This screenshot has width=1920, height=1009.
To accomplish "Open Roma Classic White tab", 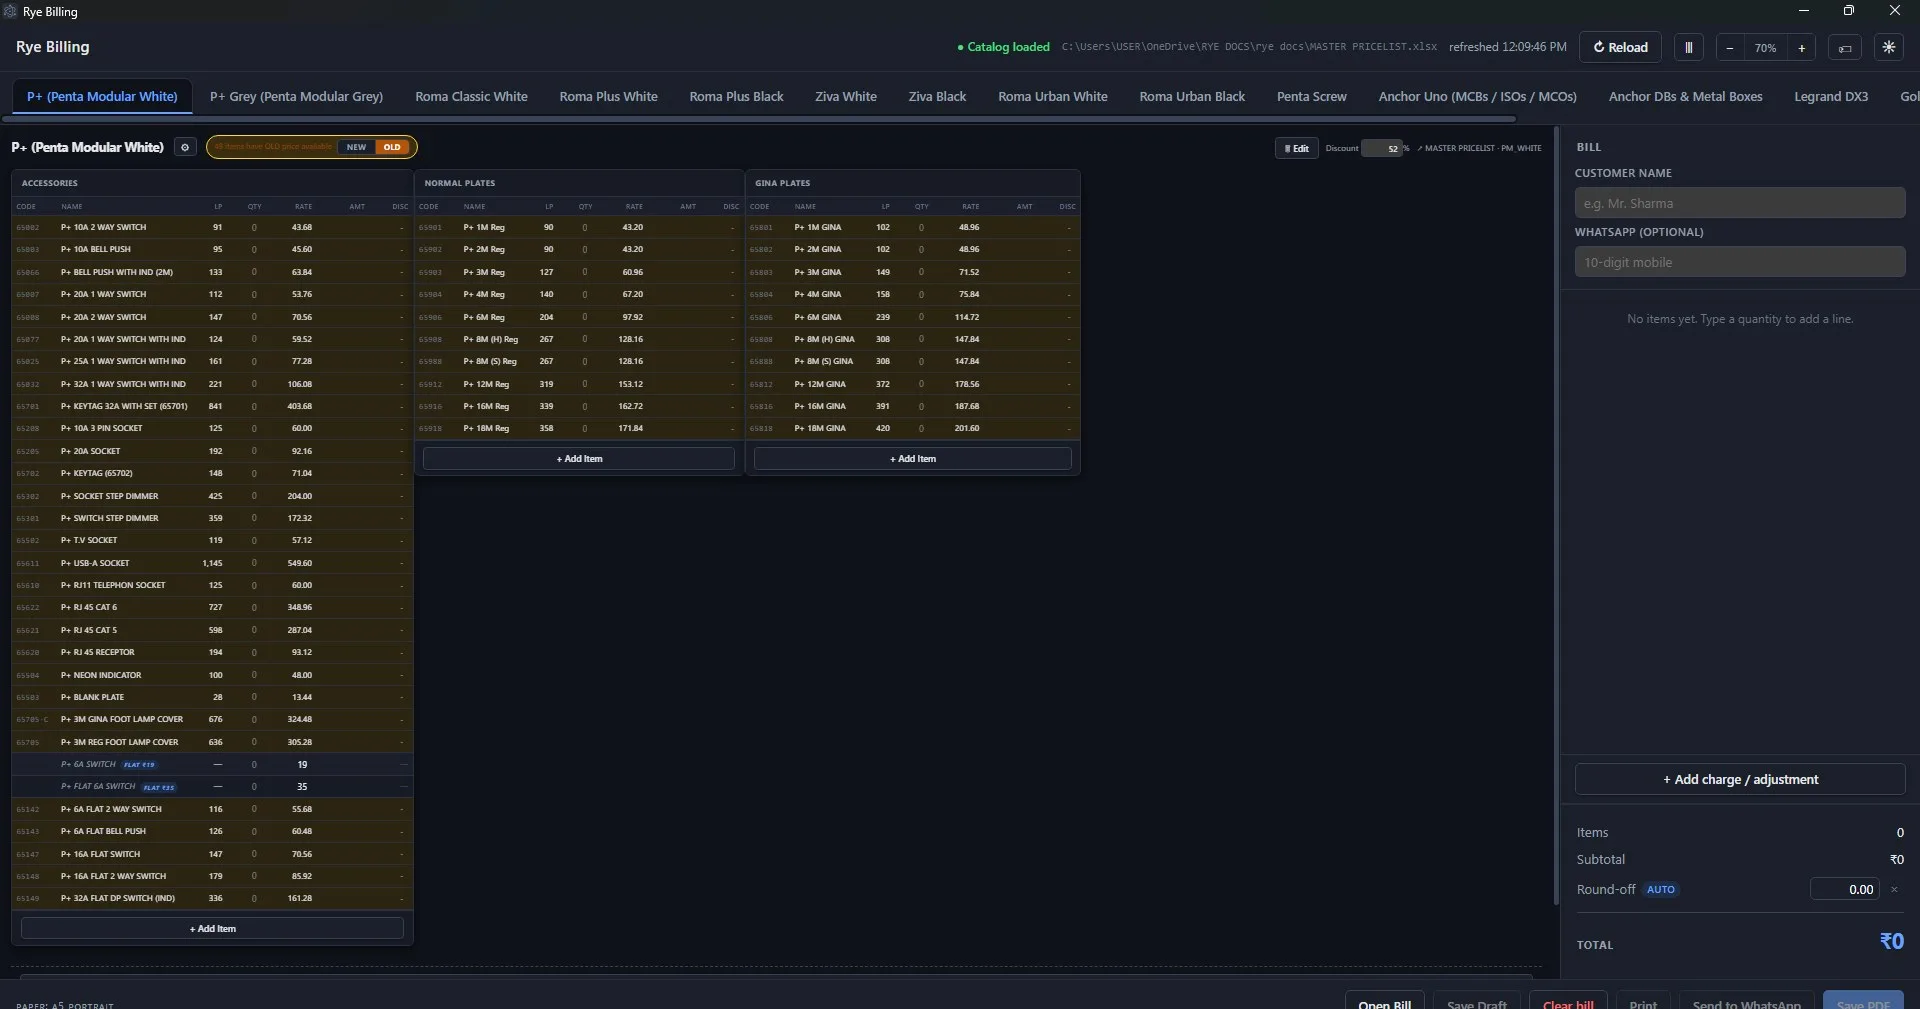I will tap(471, 96).
